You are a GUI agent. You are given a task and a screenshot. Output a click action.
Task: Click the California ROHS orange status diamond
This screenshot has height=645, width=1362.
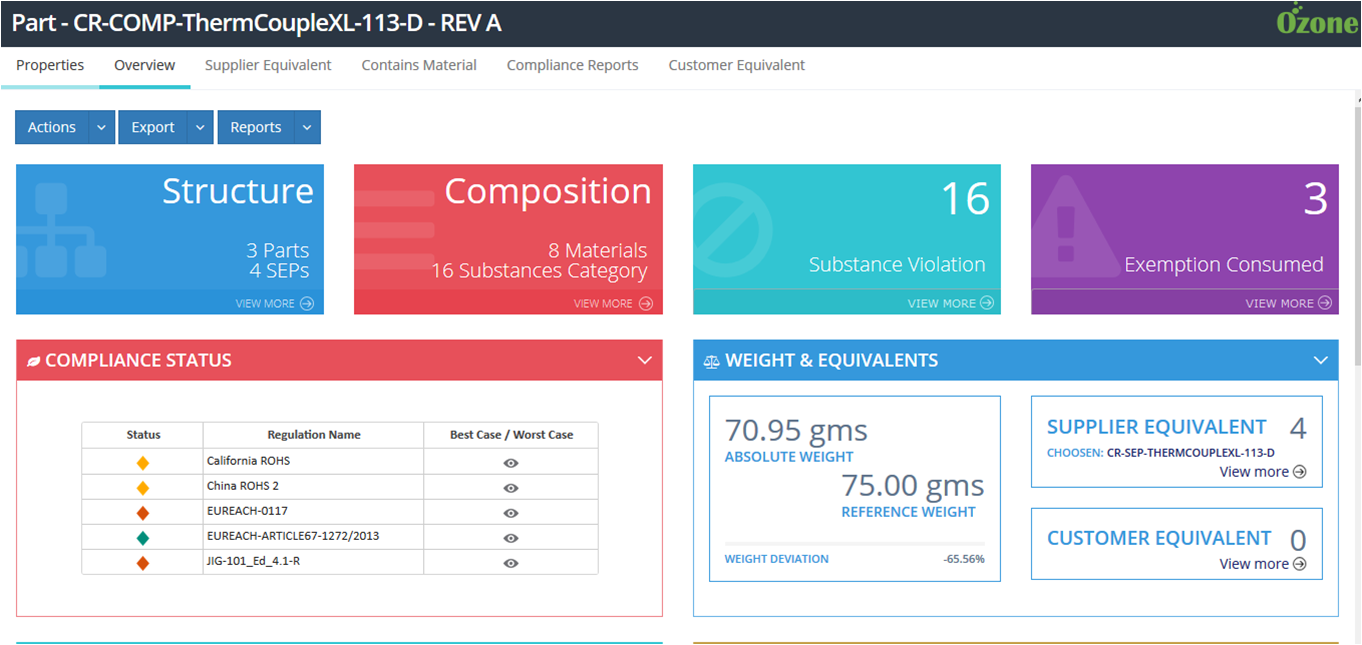pyautogui.click(x=143, y=463)
